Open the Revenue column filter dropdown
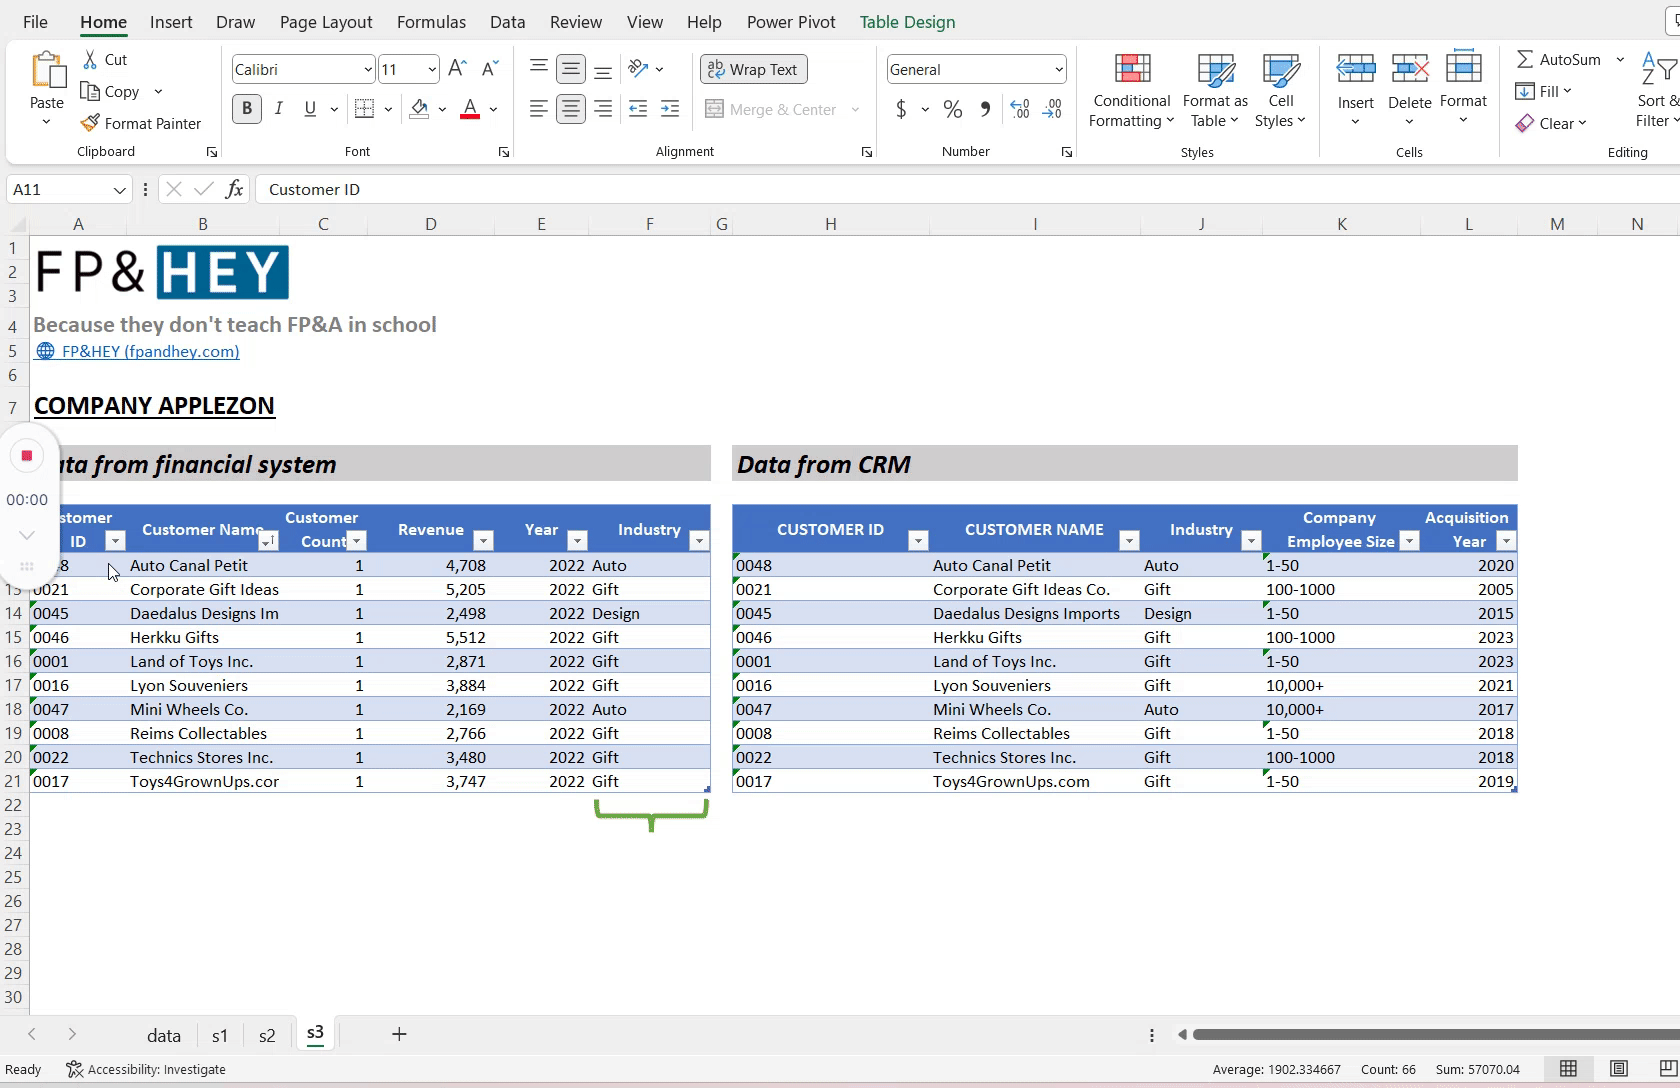The width and height of the screenshot is (1680, 1088). click(x=483, y=541)
